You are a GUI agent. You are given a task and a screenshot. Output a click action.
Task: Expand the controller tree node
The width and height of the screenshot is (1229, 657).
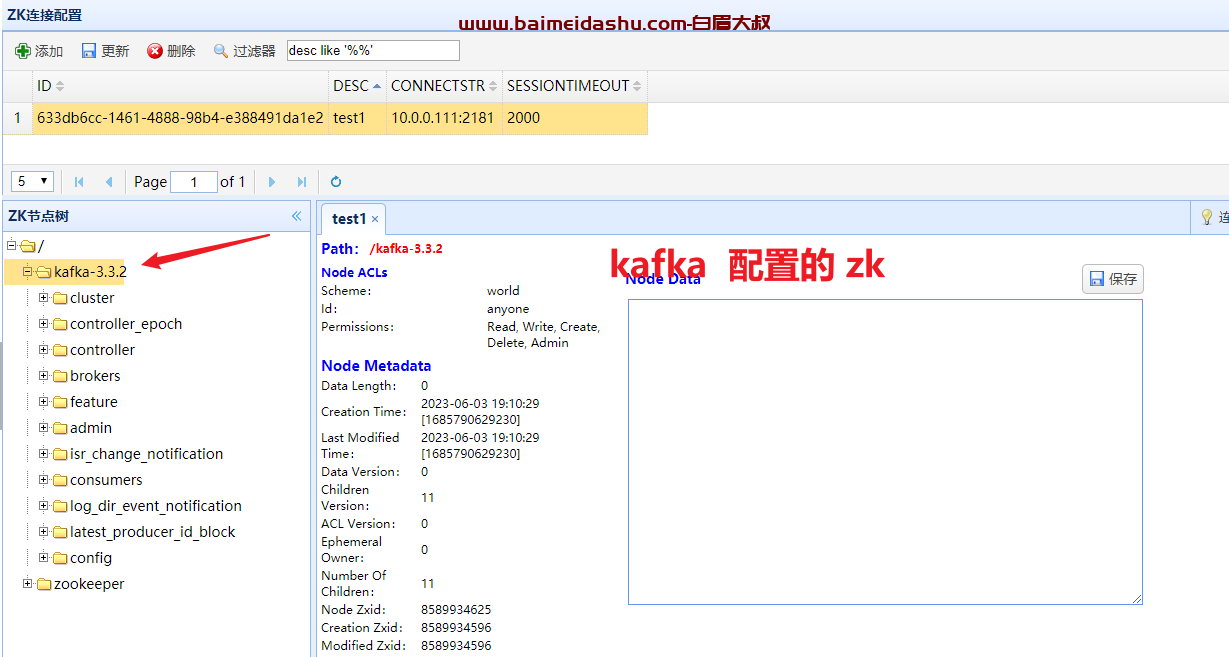pyautogui.click(x=44, y=349)
